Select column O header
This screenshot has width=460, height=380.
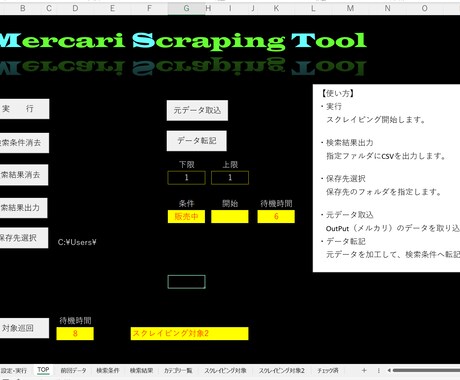click(424, 8)
